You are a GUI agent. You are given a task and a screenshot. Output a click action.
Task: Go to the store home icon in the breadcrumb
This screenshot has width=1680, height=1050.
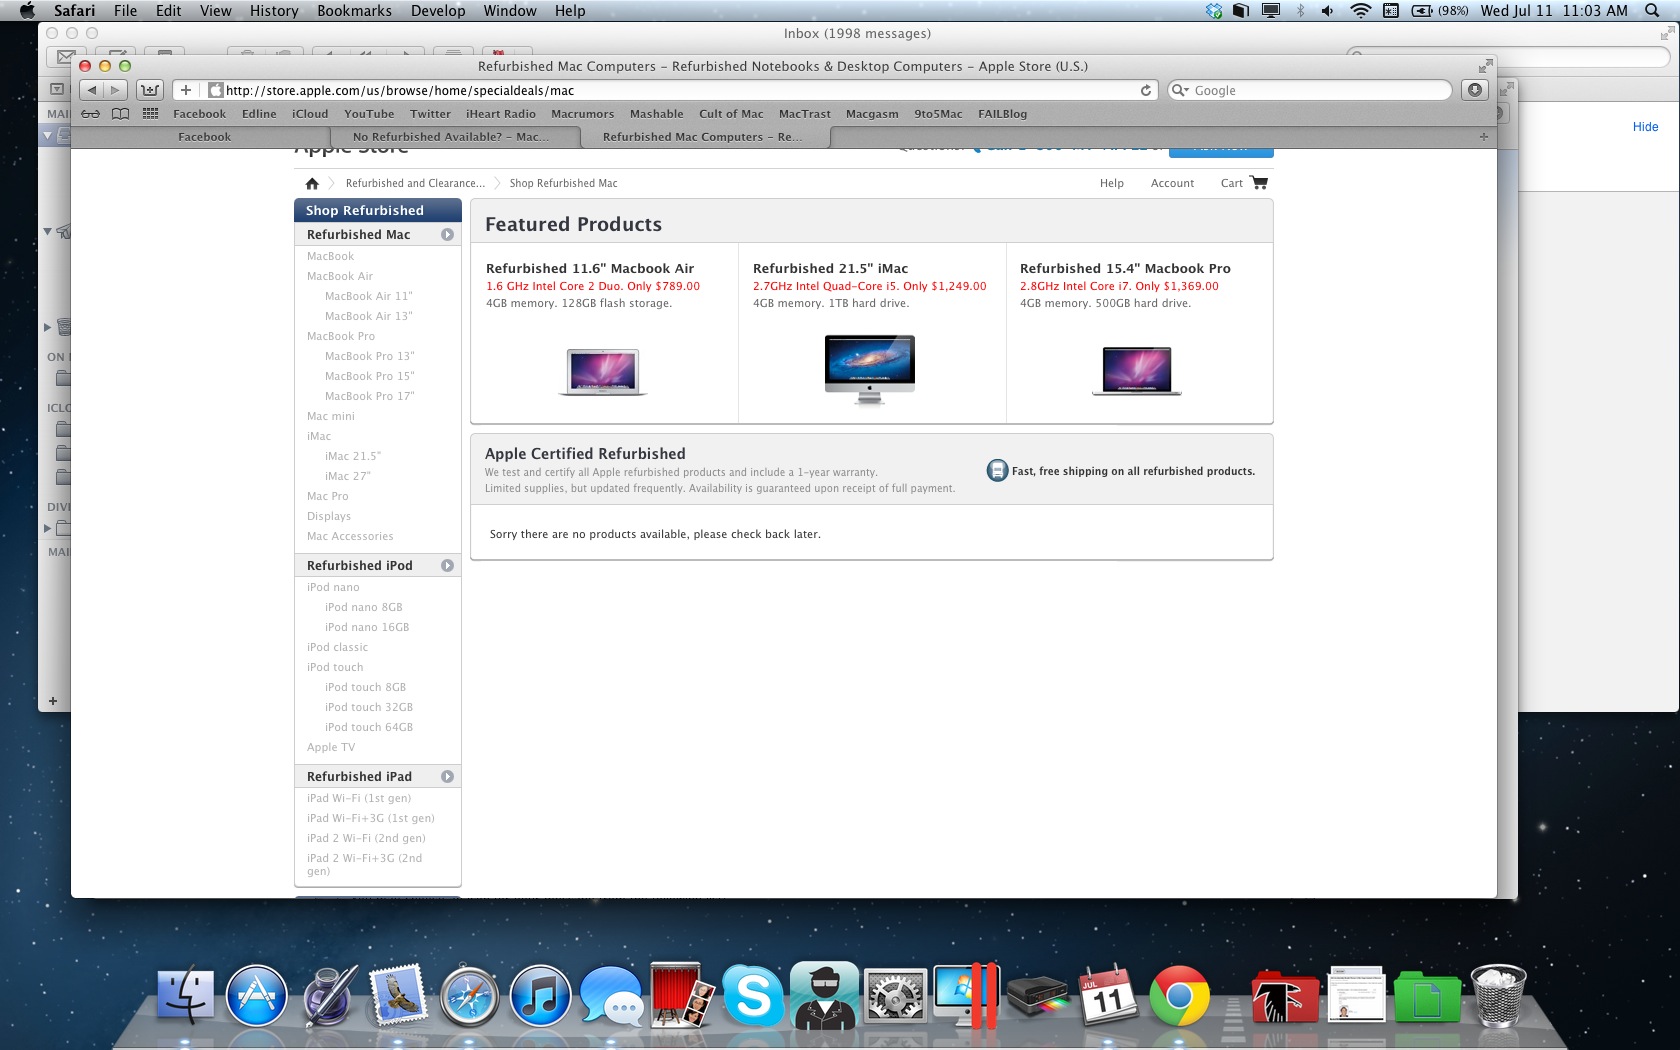tap(312, 183)
